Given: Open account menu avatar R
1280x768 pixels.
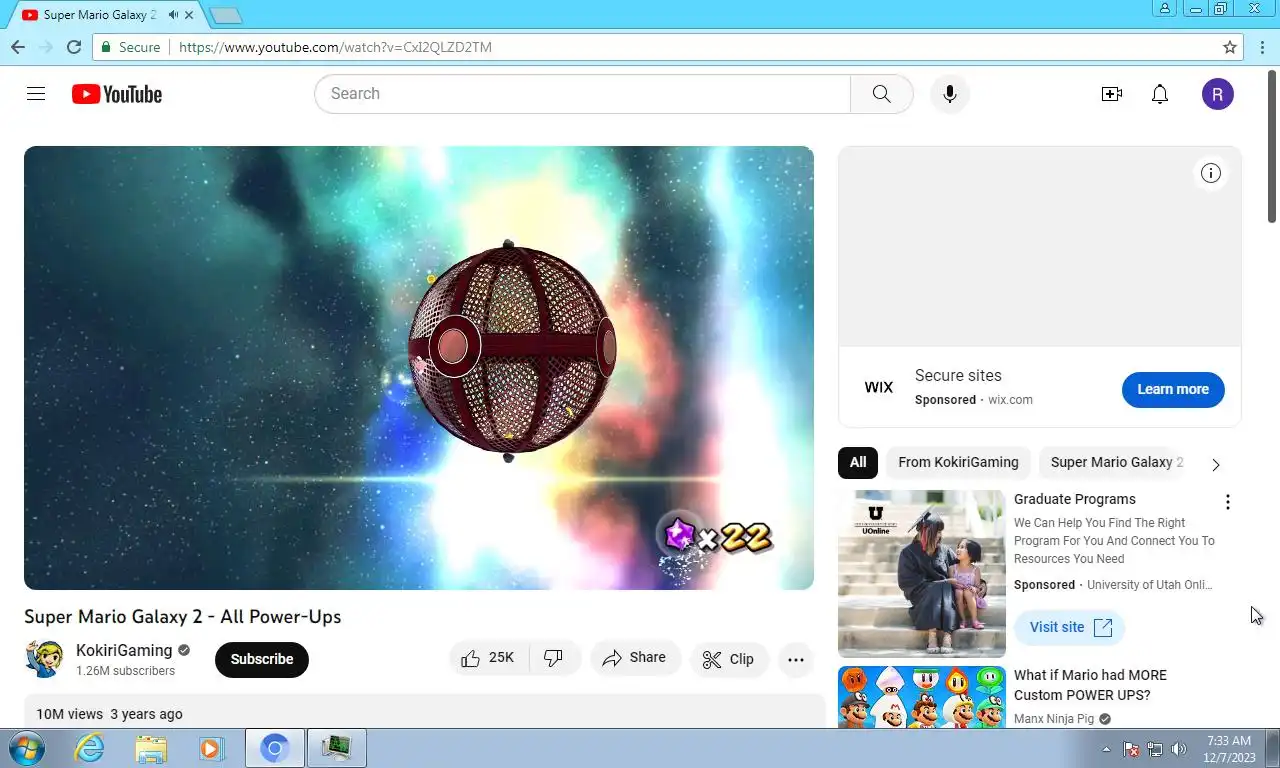Looking at the screenshot, I should 1217,94.
